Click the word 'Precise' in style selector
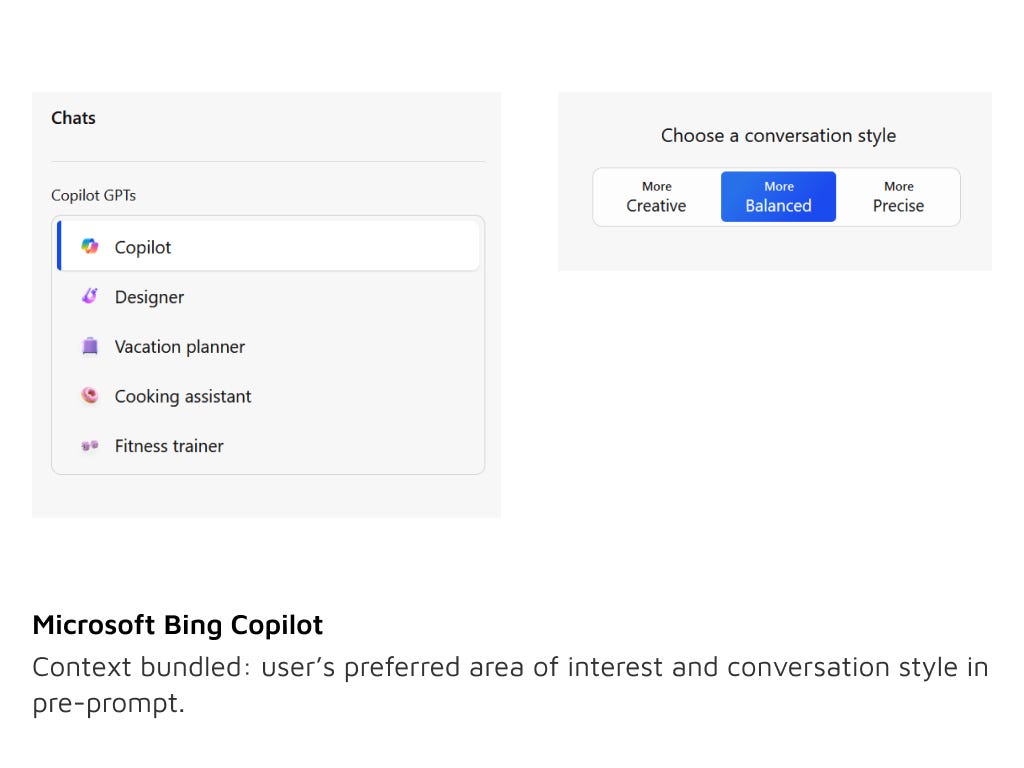This screenshot has width=1024, height=768. coord(898,206)
